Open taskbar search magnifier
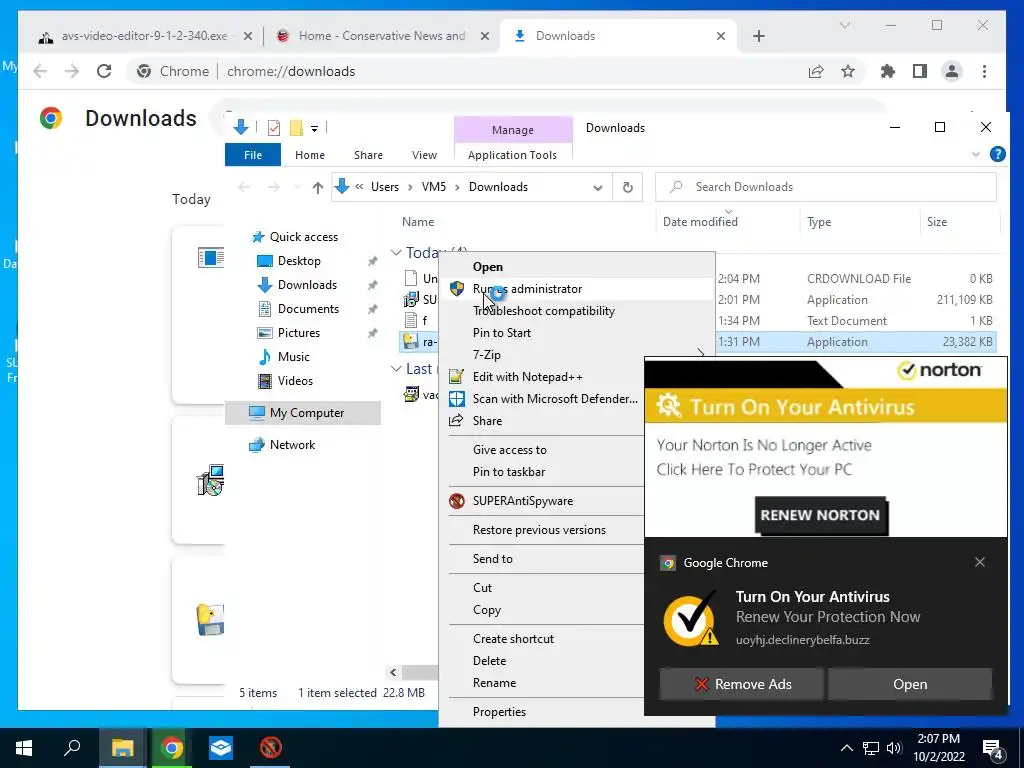 72,748
